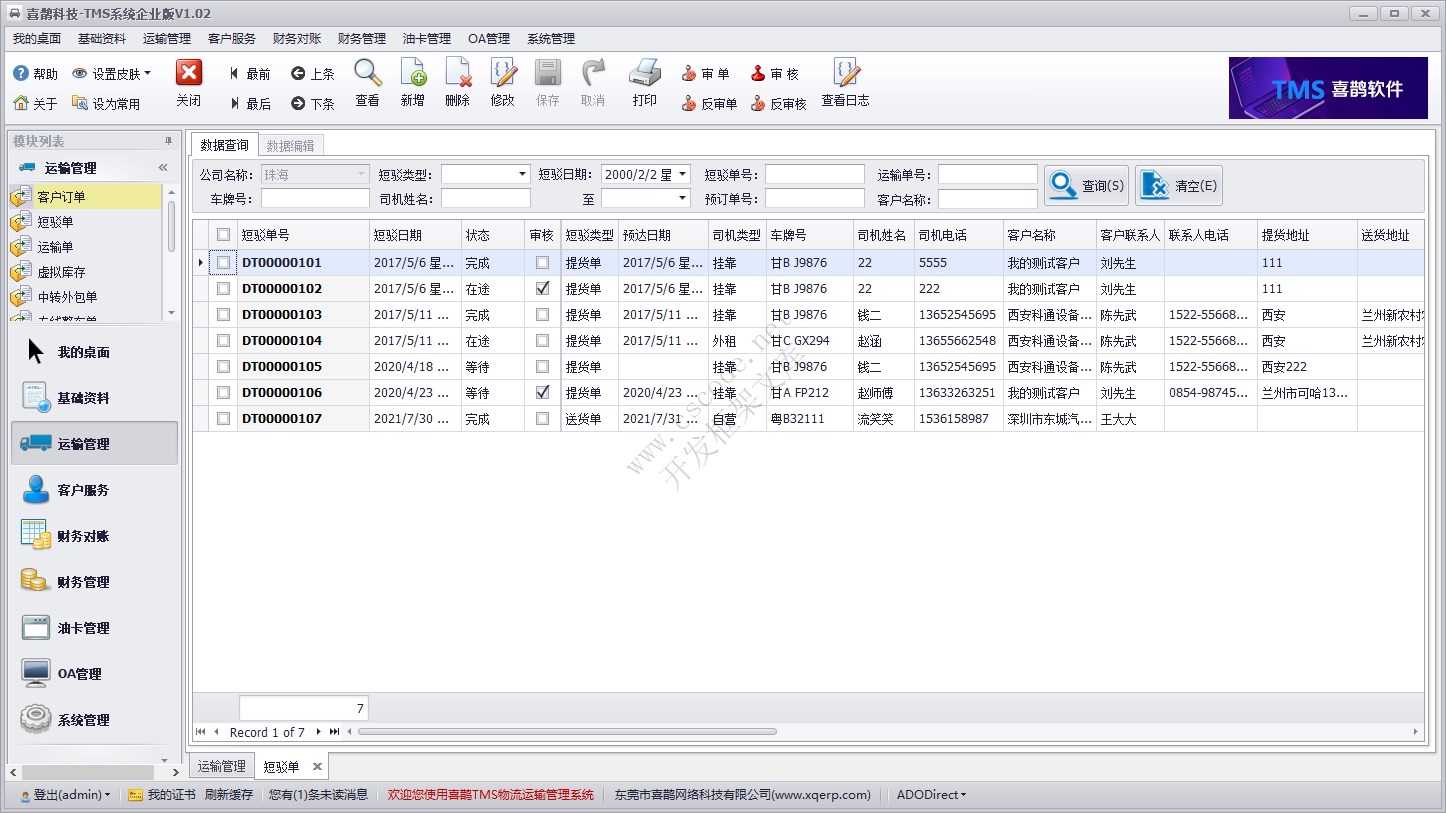Switch to the 数据查询 tab
1446x813 pixels.
[x=225, y=145]
